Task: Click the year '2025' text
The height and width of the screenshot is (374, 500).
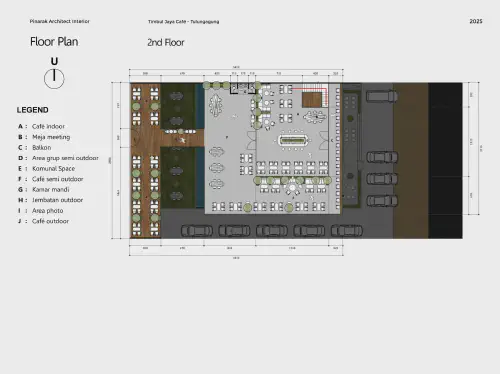Action: pyautogui.click(x=476, y=21)
